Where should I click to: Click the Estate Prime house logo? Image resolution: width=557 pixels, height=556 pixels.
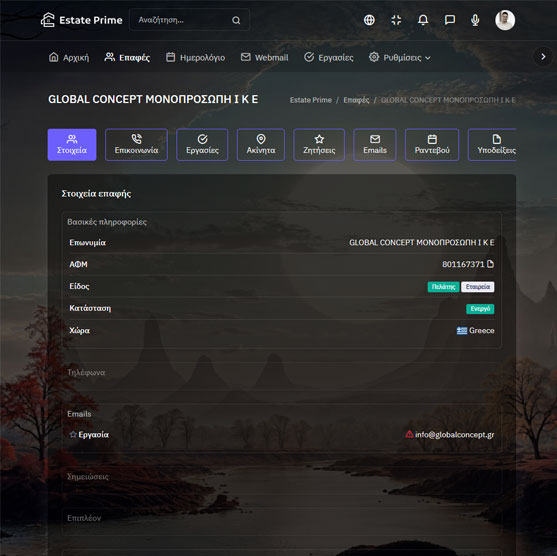pyautogui.click(x=48, y=20)
